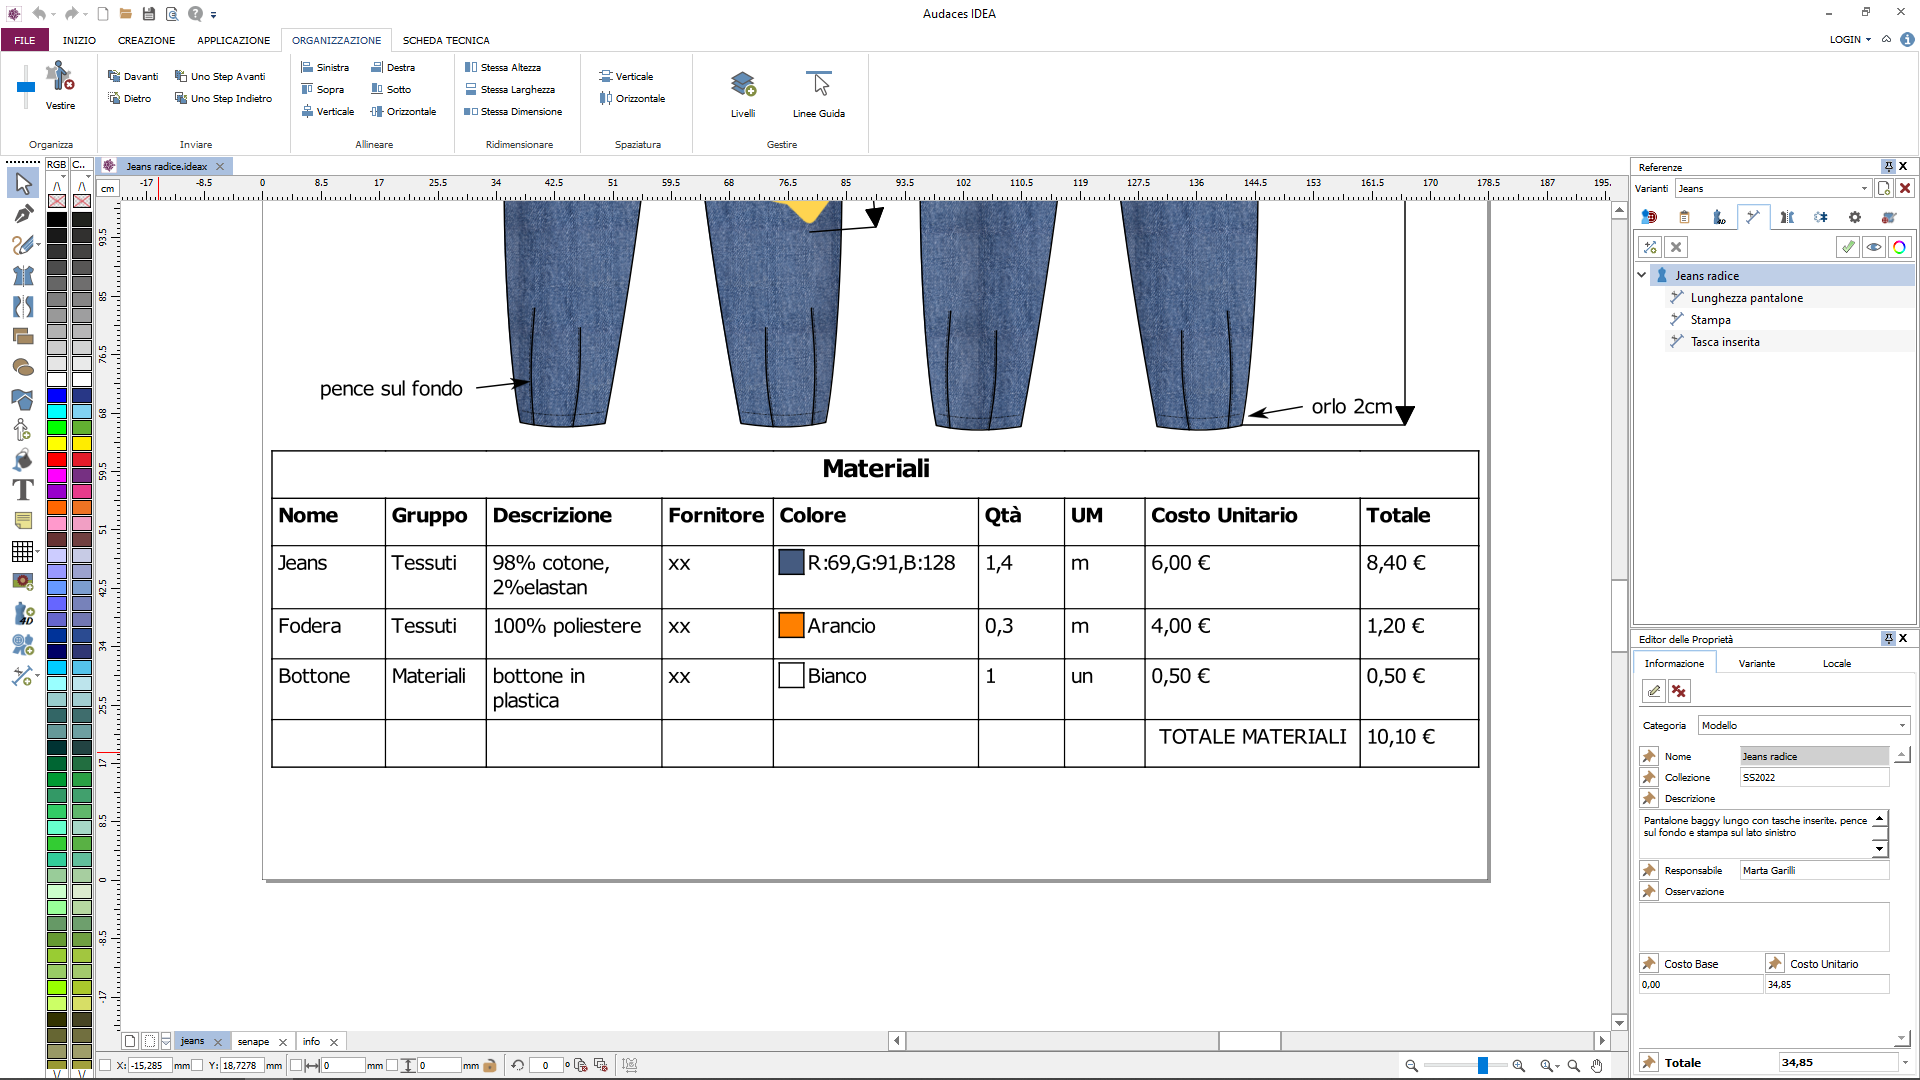The width and height of the screenshot is (1920, 1080).
Task: Click the red X delete variant icon
Action: 1905,188
